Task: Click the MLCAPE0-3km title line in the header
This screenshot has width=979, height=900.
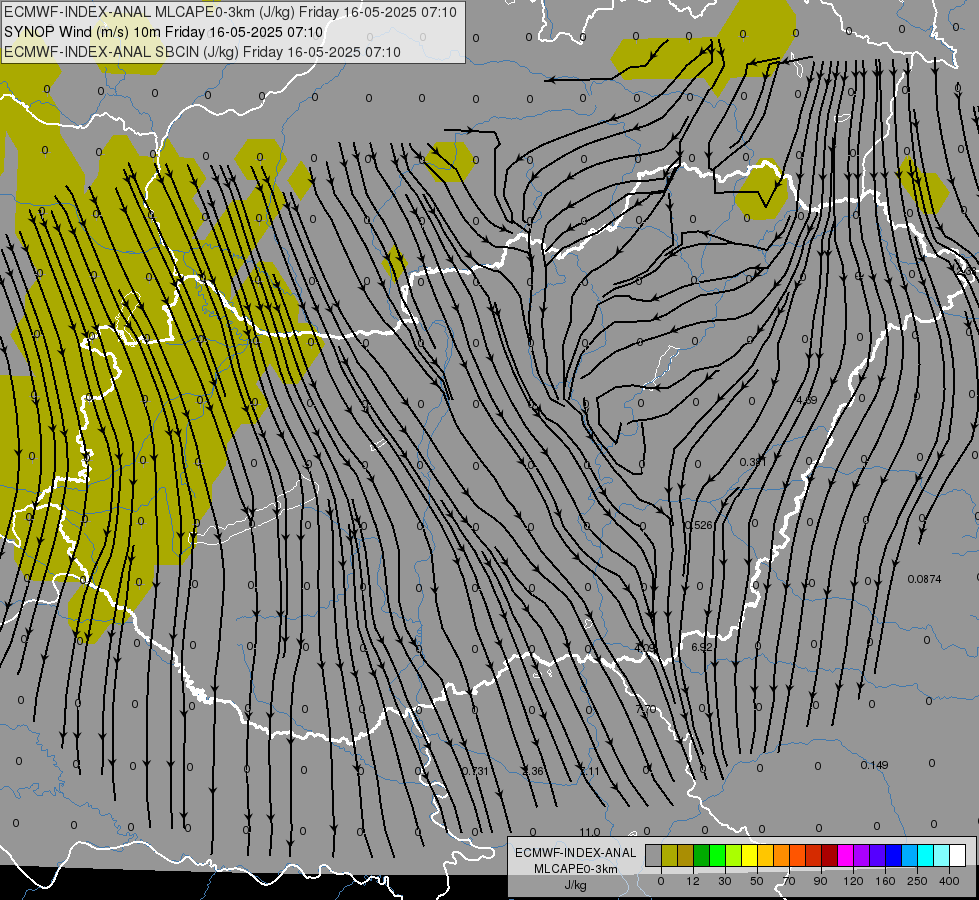Action: coord(230,12)
